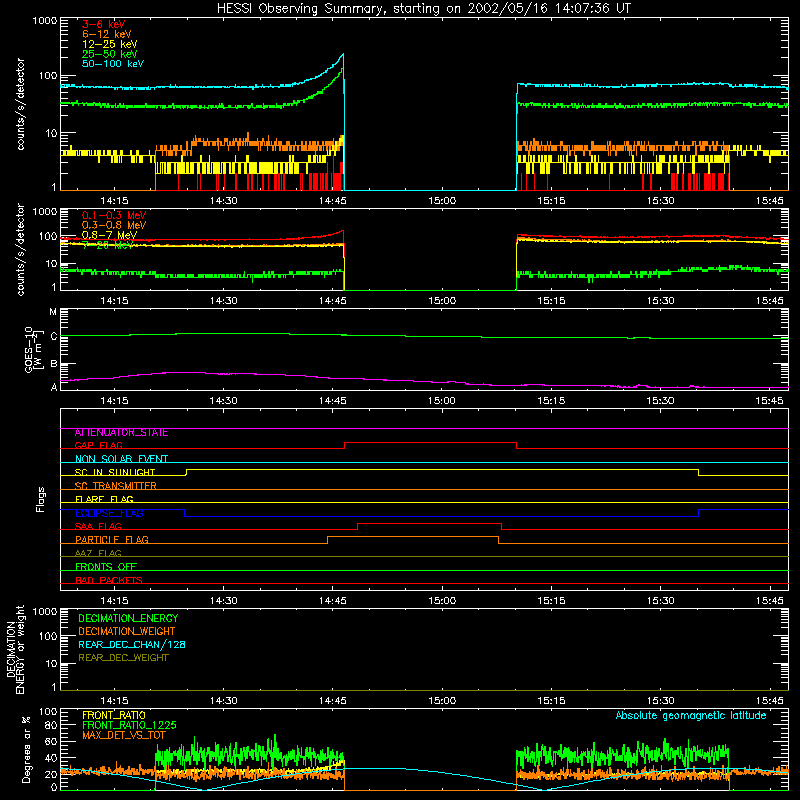This screenshot has width=800, height=800.
Task: Click the M flare class tick label
Action: click(53, 312)
